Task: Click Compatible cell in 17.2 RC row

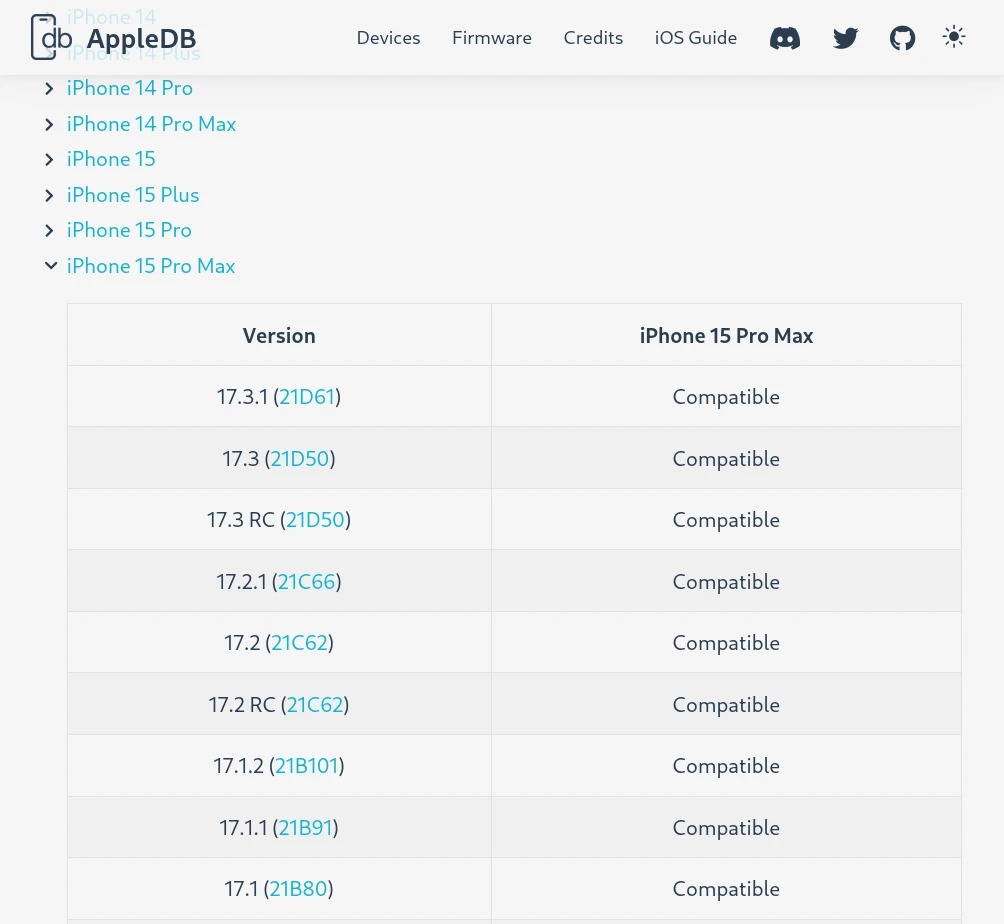Action: tap(726, 705)
